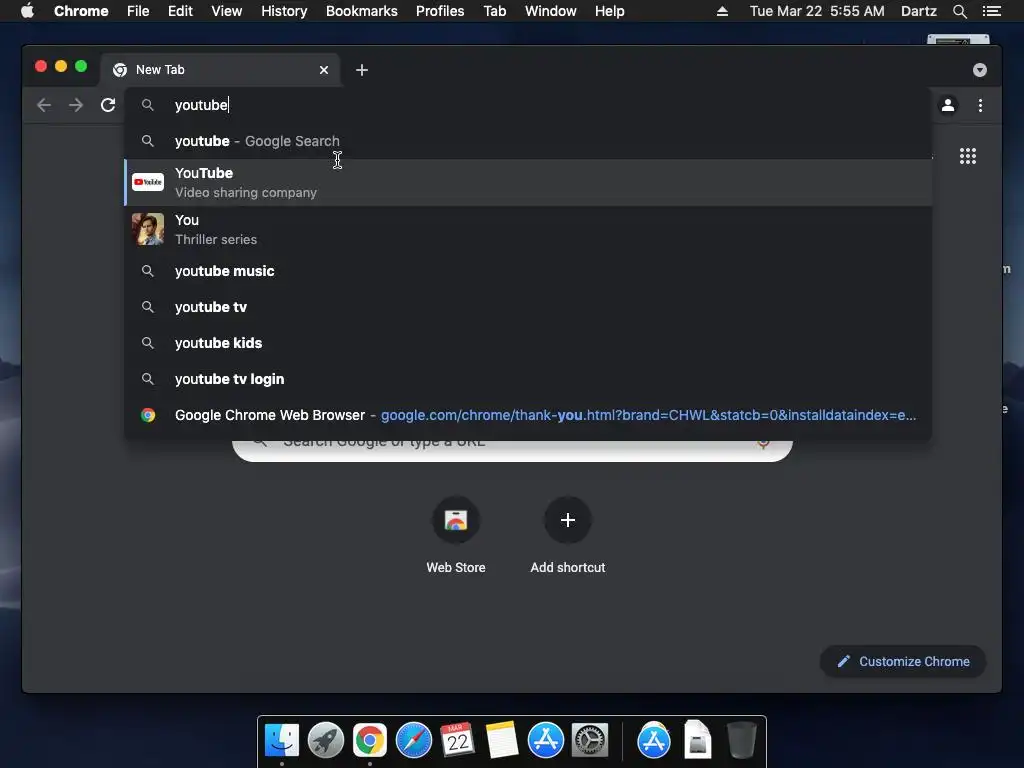Open the Help menu
This screenshot has height=768, width=1024.
(609, 11)
